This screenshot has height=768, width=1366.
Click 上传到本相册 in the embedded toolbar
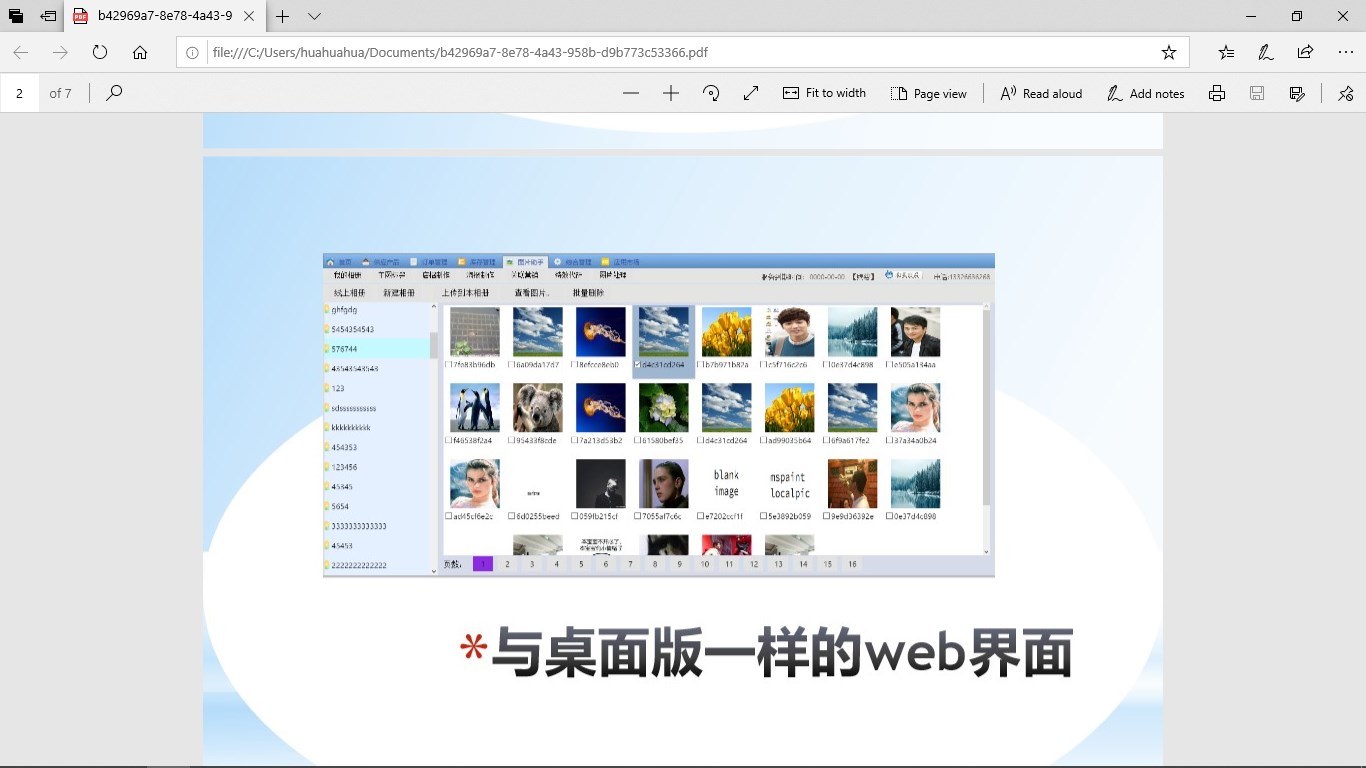coord(466,293)
